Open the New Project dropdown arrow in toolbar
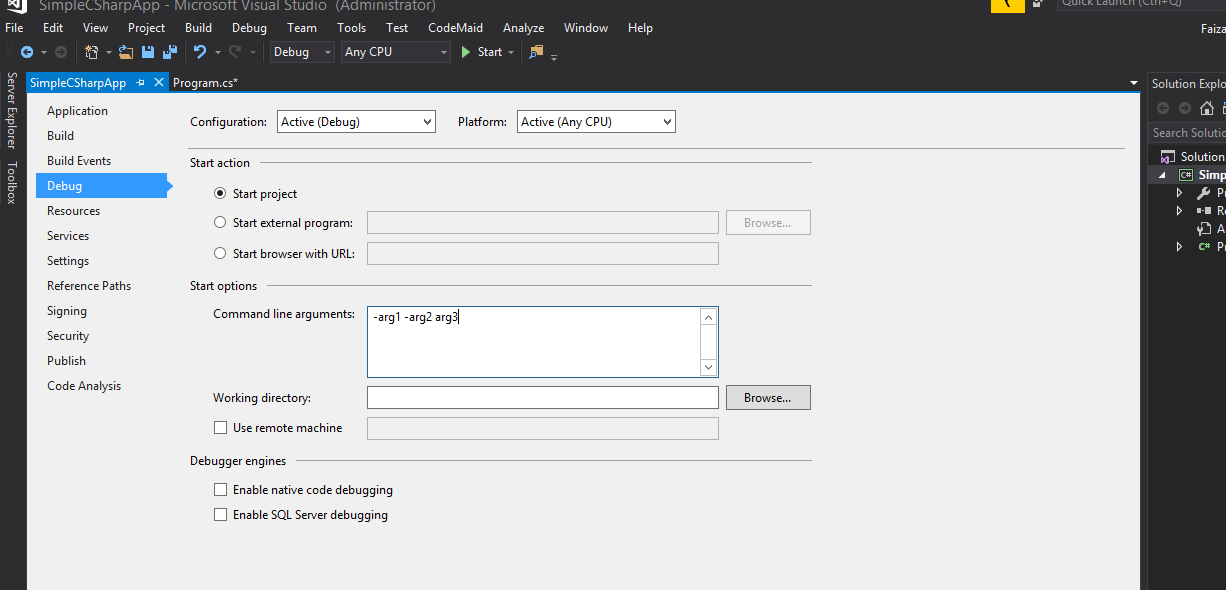1226x590 pixels. [x=108, y=52]
